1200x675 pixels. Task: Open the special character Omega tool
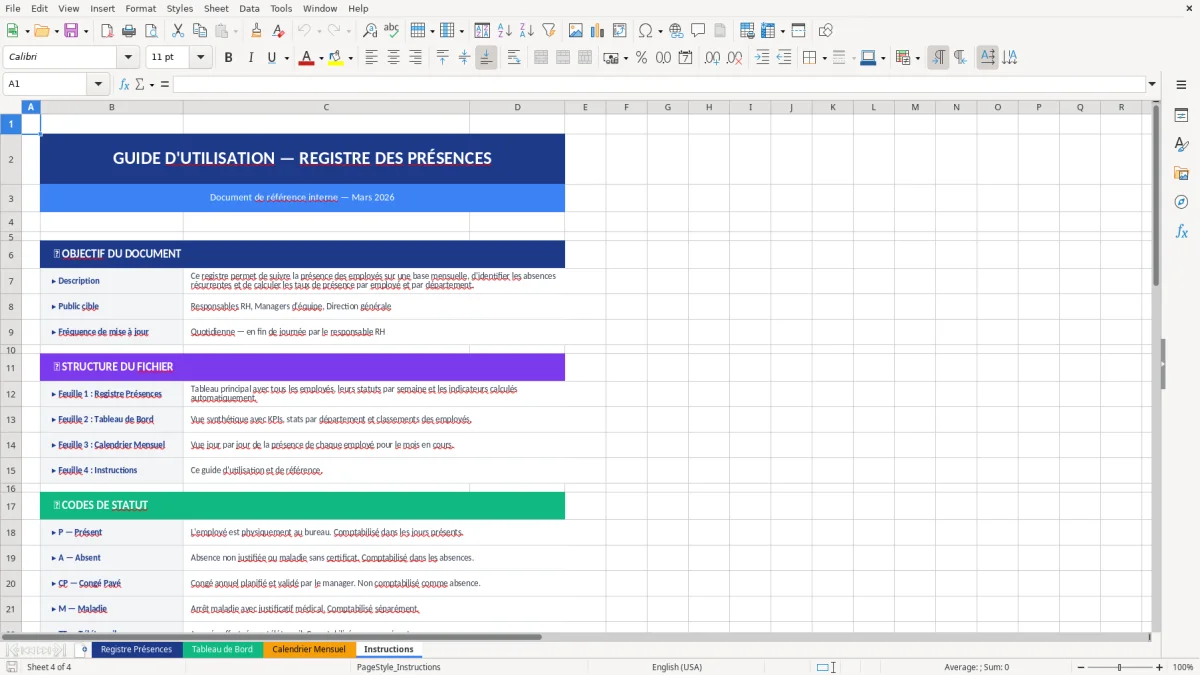(645, 31)
